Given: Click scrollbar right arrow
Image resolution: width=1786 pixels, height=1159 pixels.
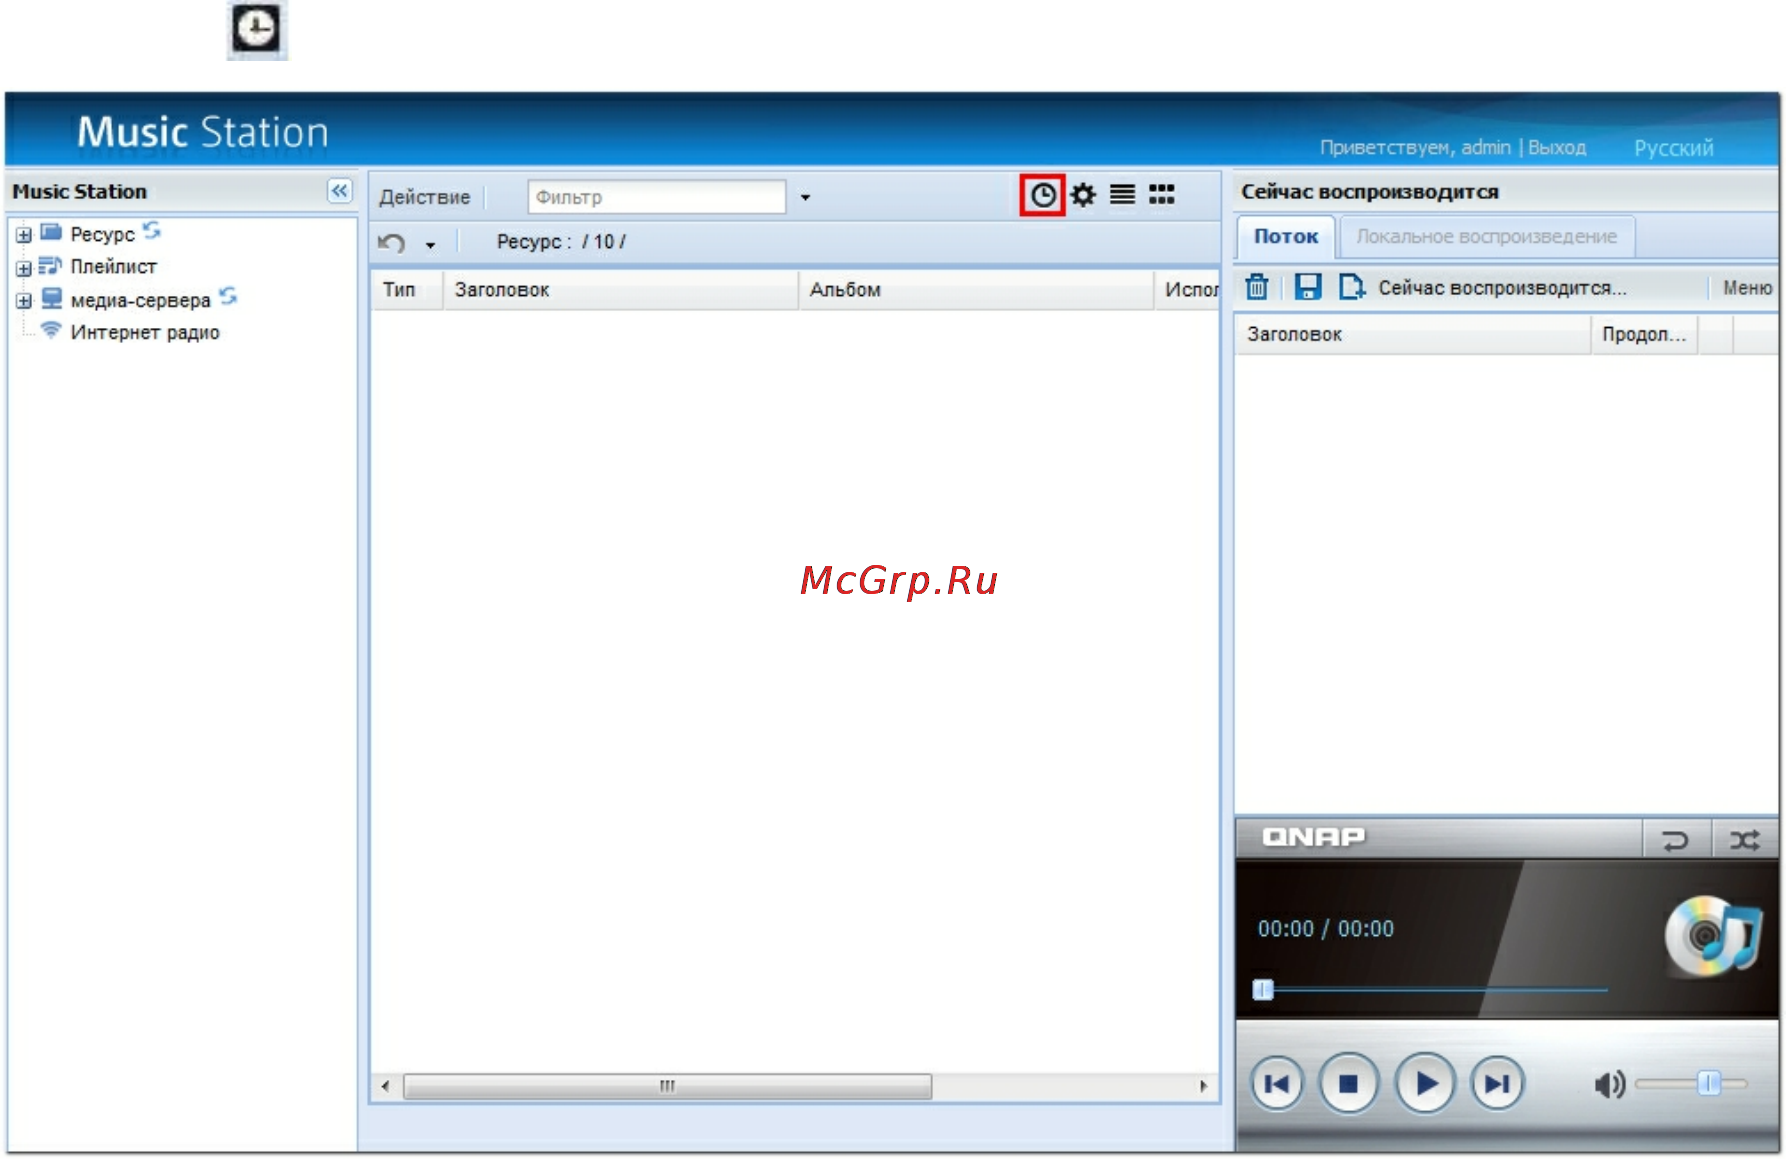Looking at the screenshot, I should click(1203, 1086).
